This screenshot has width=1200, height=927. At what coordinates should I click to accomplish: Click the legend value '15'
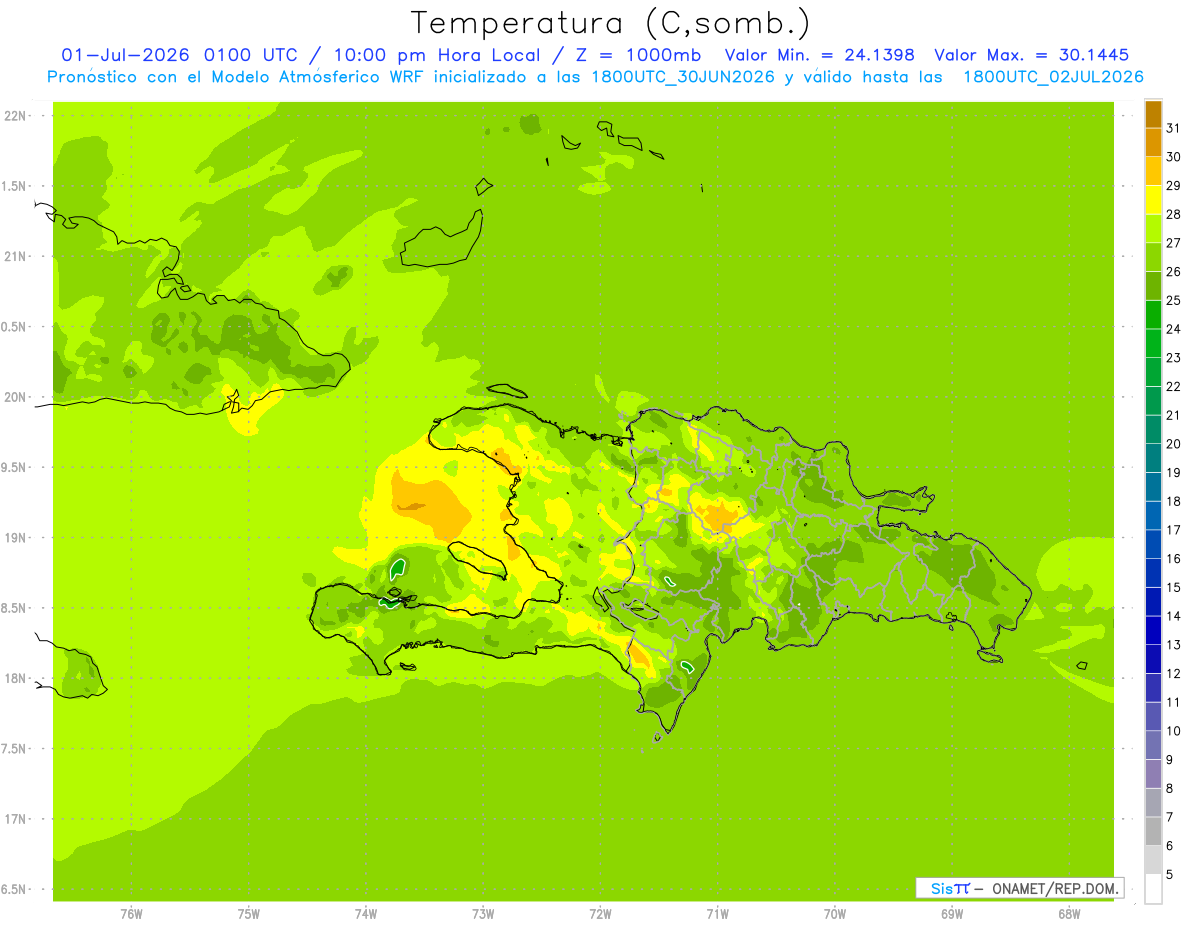coord(1174,588)
